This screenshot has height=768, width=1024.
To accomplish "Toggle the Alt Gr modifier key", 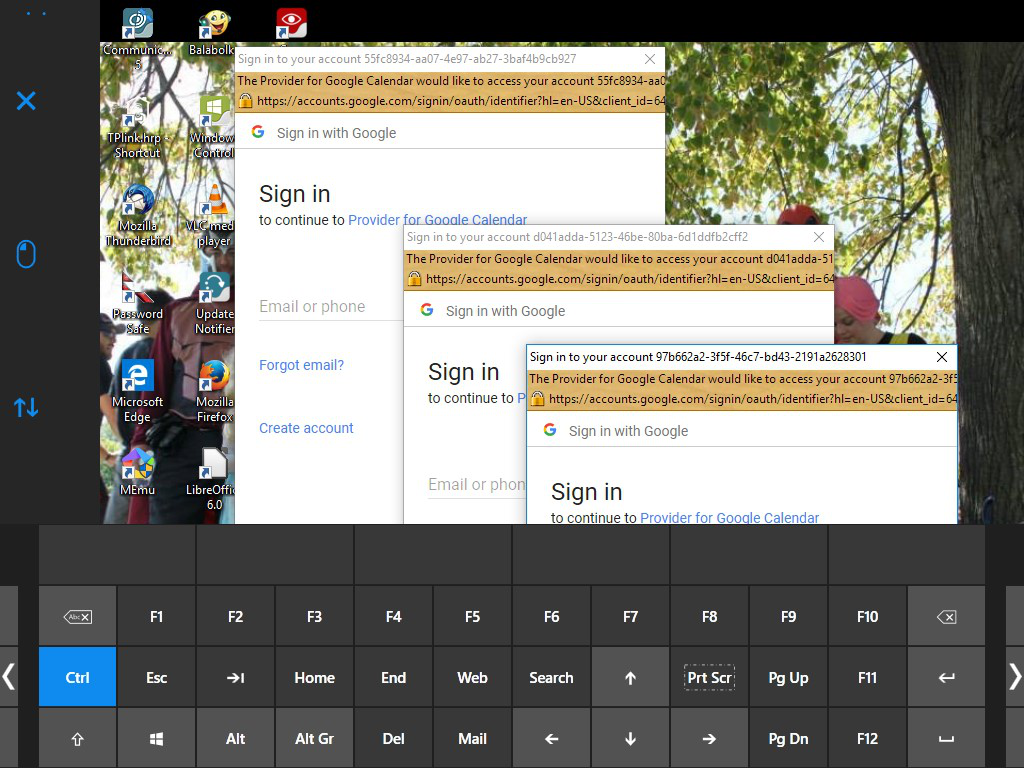I will [314, 739].
